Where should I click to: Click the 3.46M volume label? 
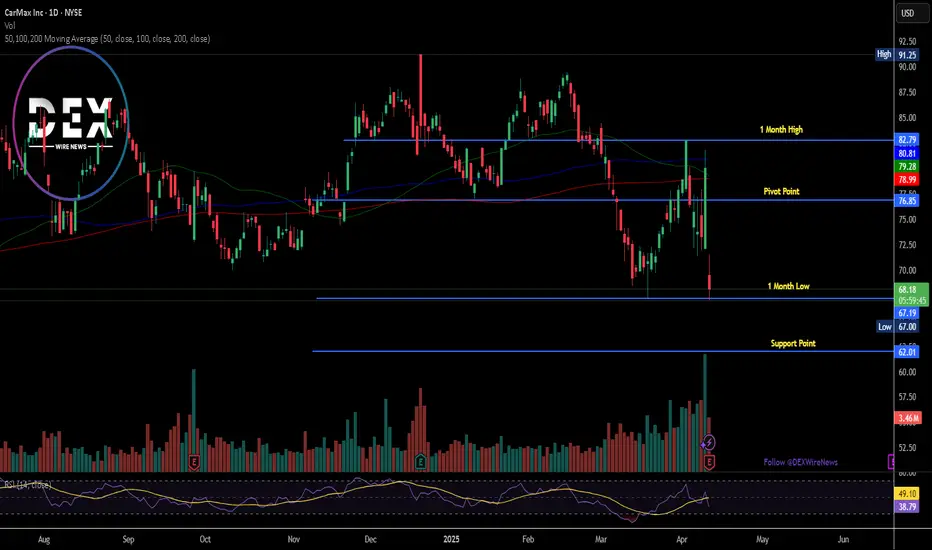[x=908, y=418]
